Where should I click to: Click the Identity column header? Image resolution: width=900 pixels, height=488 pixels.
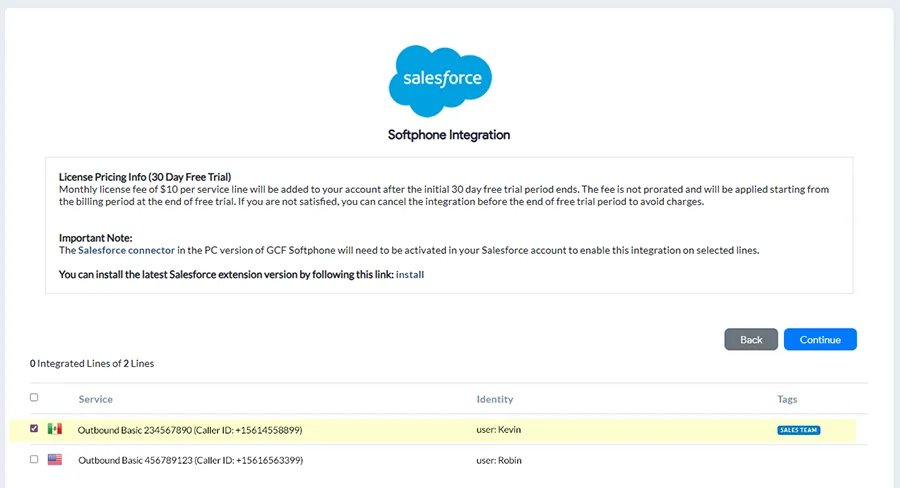pos(495,399)
